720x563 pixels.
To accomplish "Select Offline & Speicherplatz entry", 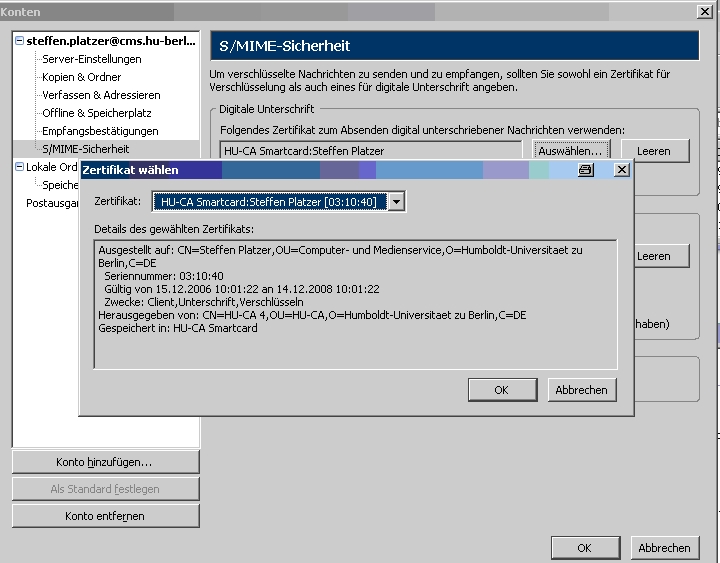I will (x=96, y=113).
